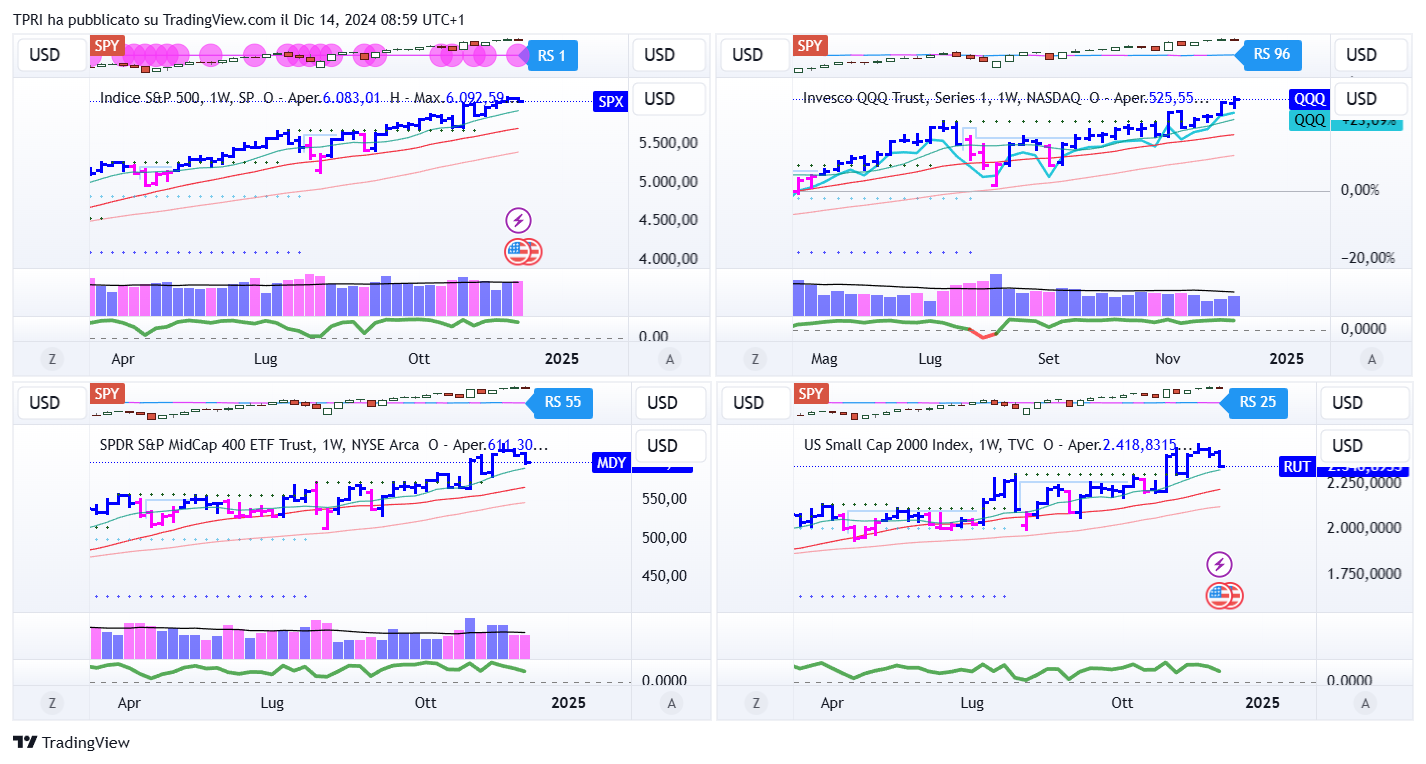Toggle the Z button under the SPX chart
The height and width of the screenshot is (764, 1426).
click(x=50, y=358)
